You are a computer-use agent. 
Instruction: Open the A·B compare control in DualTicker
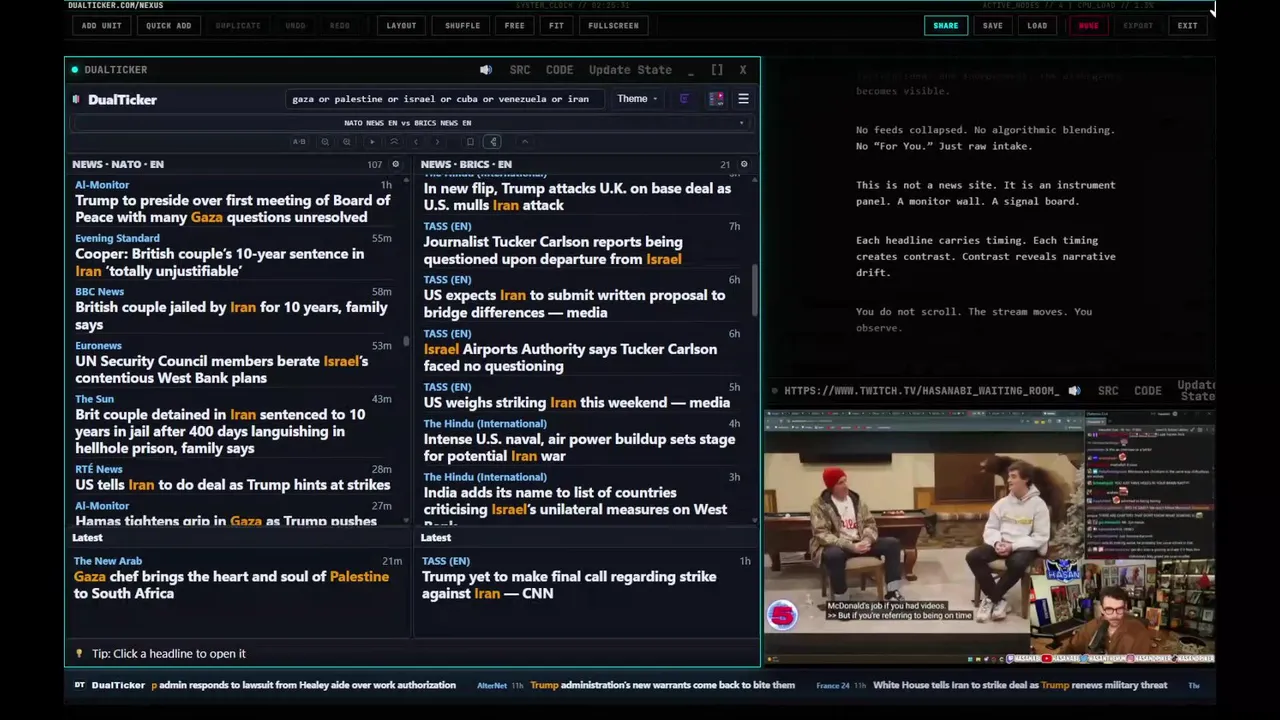pos(299,142)
